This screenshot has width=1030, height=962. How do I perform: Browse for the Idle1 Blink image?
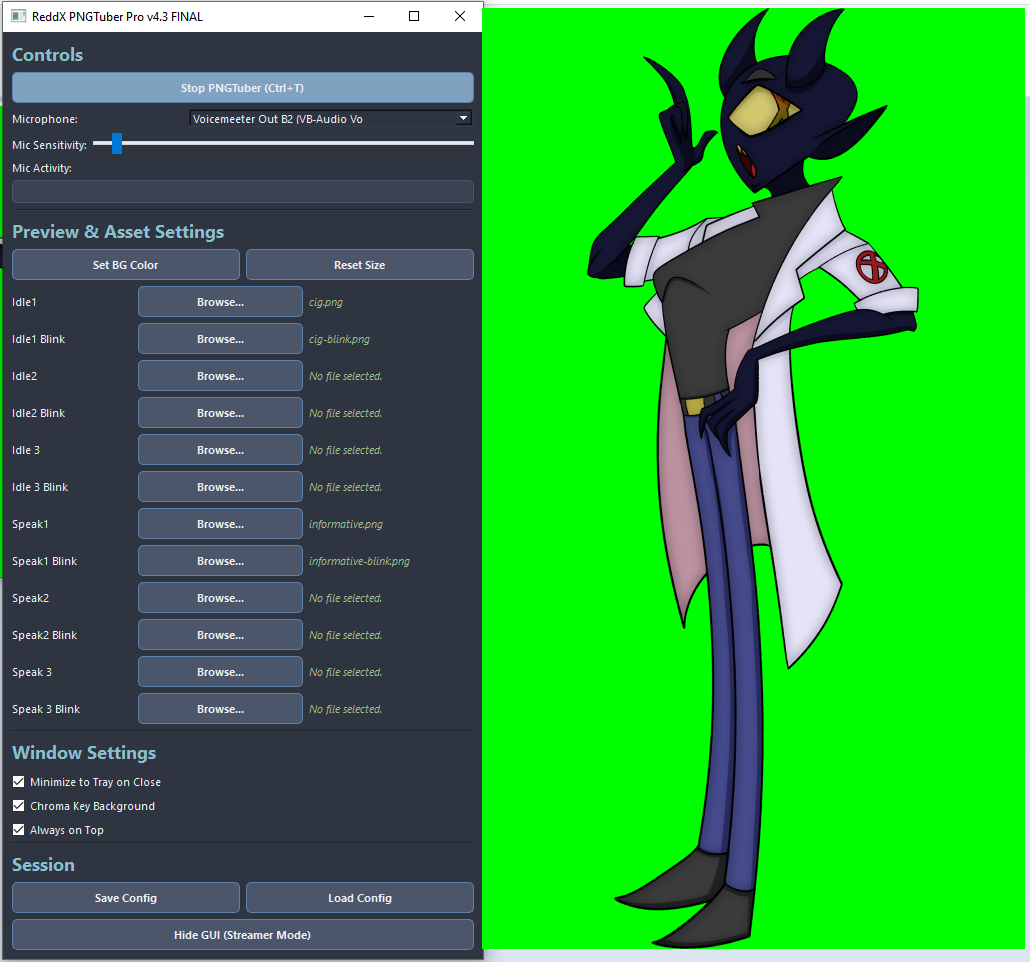tap(220, 339)
